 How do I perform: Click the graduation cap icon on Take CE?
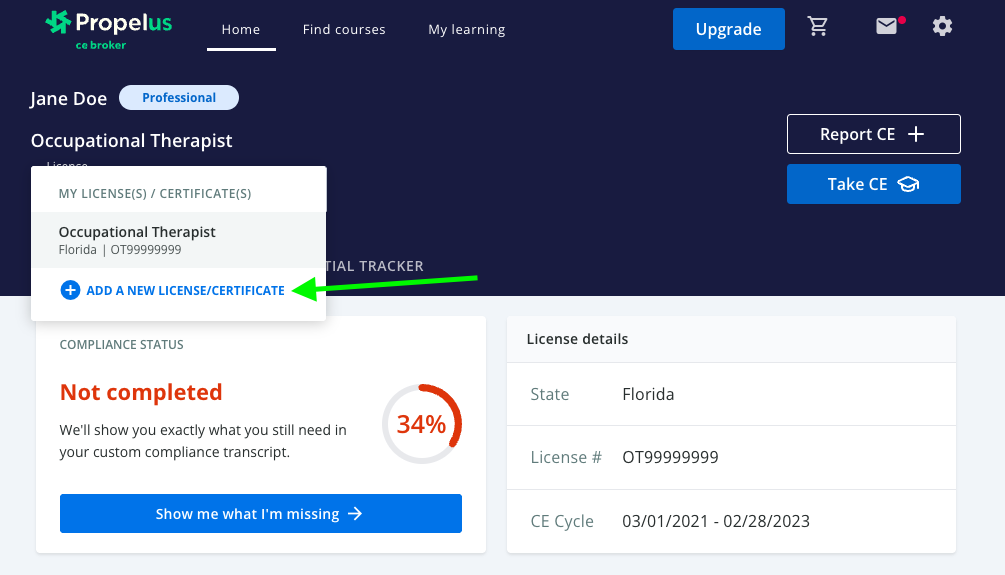coord(908,184)
